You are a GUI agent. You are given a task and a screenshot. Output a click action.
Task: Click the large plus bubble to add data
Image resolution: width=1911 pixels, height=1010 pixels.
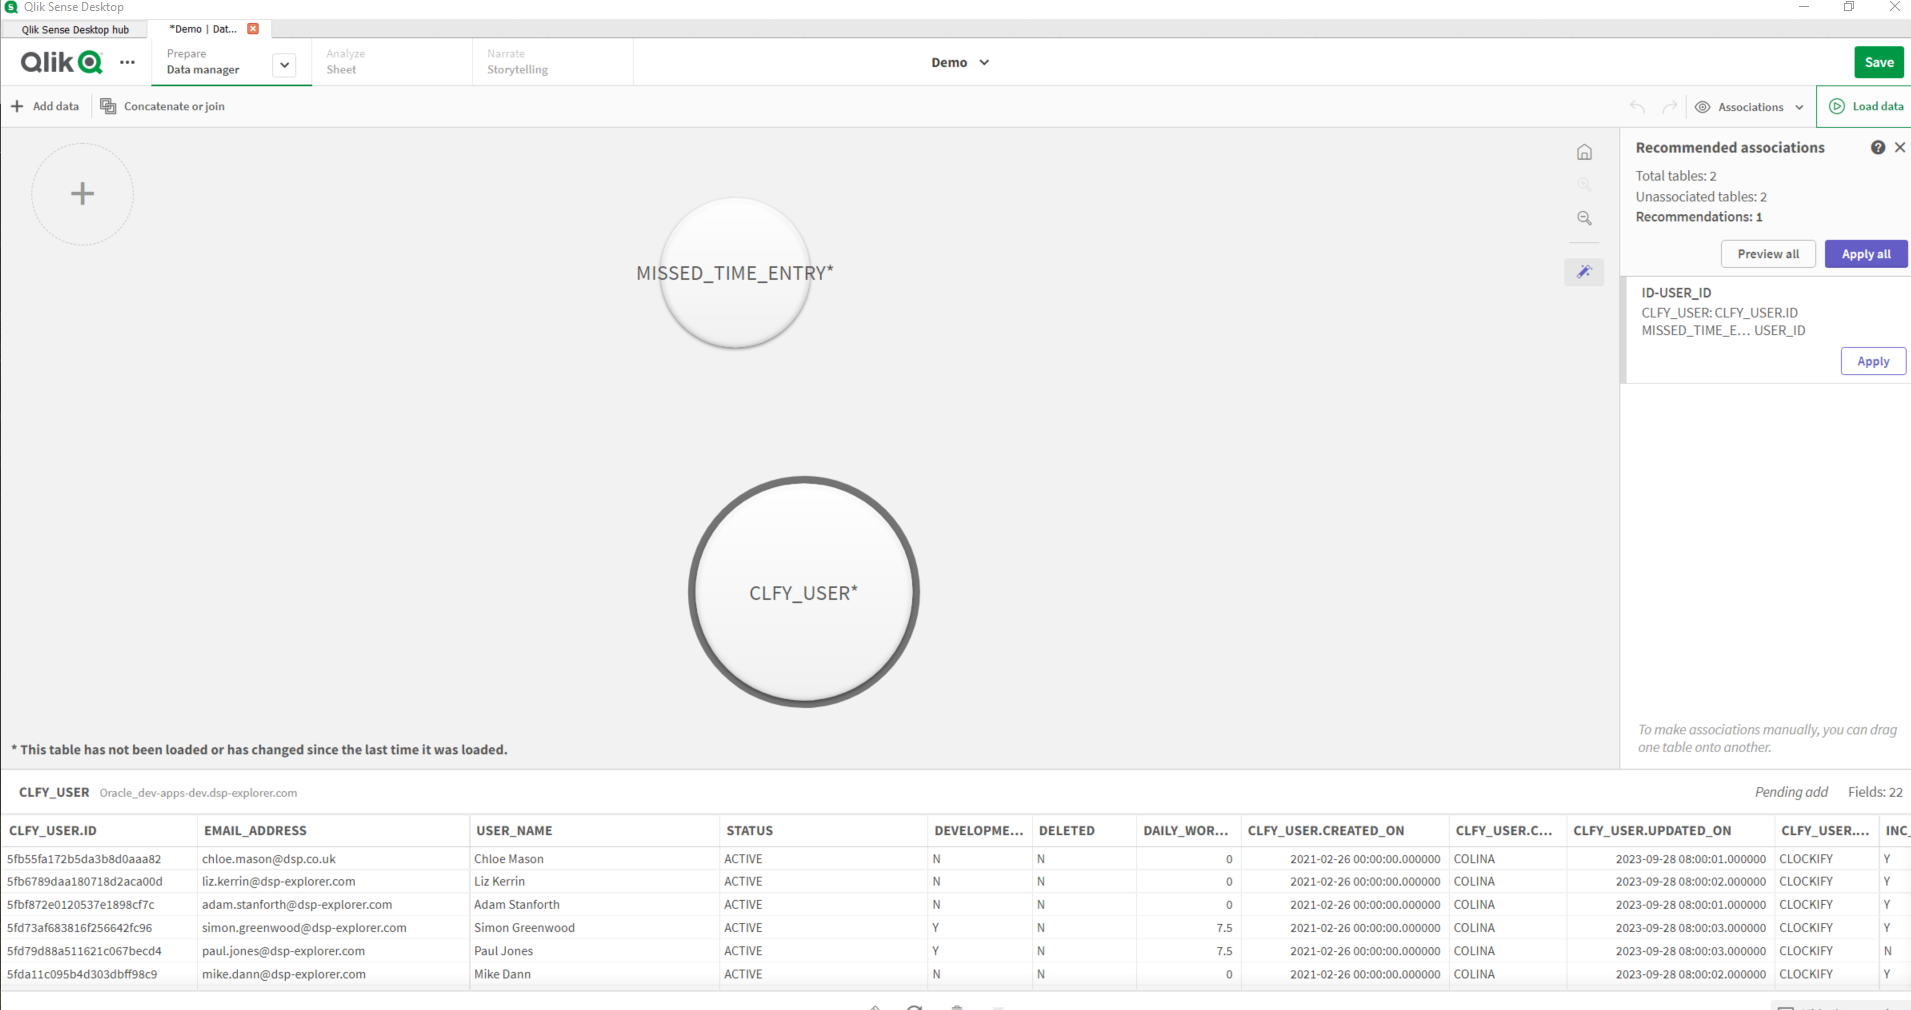[x=83, y=194]
